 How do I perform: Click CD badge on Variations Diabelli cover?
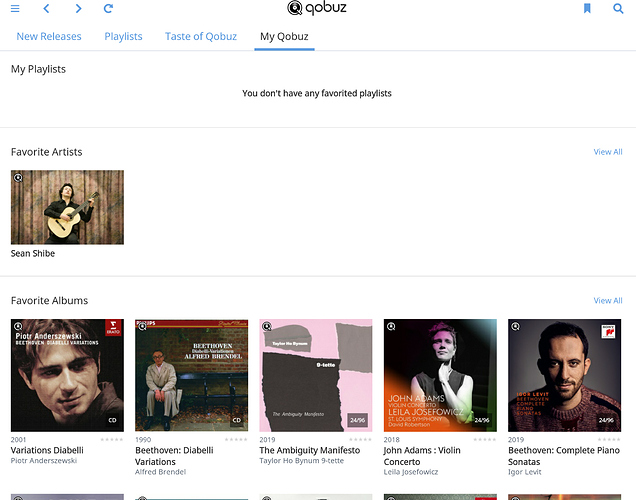pyautogui.click(x=112, y=420)
